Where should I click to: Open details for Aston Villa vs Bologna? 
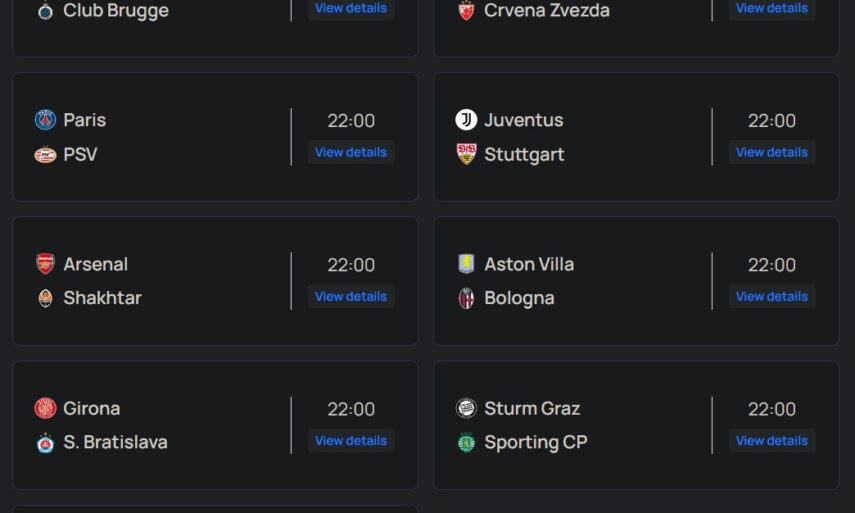pyautogui.click(x=772, y=296)
